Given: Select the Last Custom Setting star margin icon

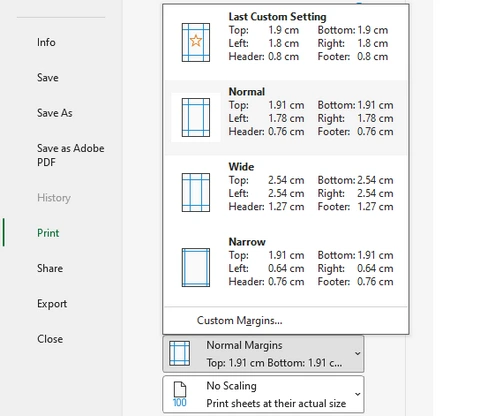Looking at the screenshot, I should 196,42.
